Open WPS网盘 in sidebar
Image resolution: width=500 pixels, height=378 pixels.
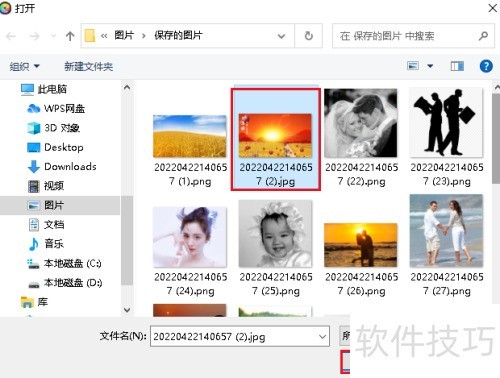[x=56, y=109]
